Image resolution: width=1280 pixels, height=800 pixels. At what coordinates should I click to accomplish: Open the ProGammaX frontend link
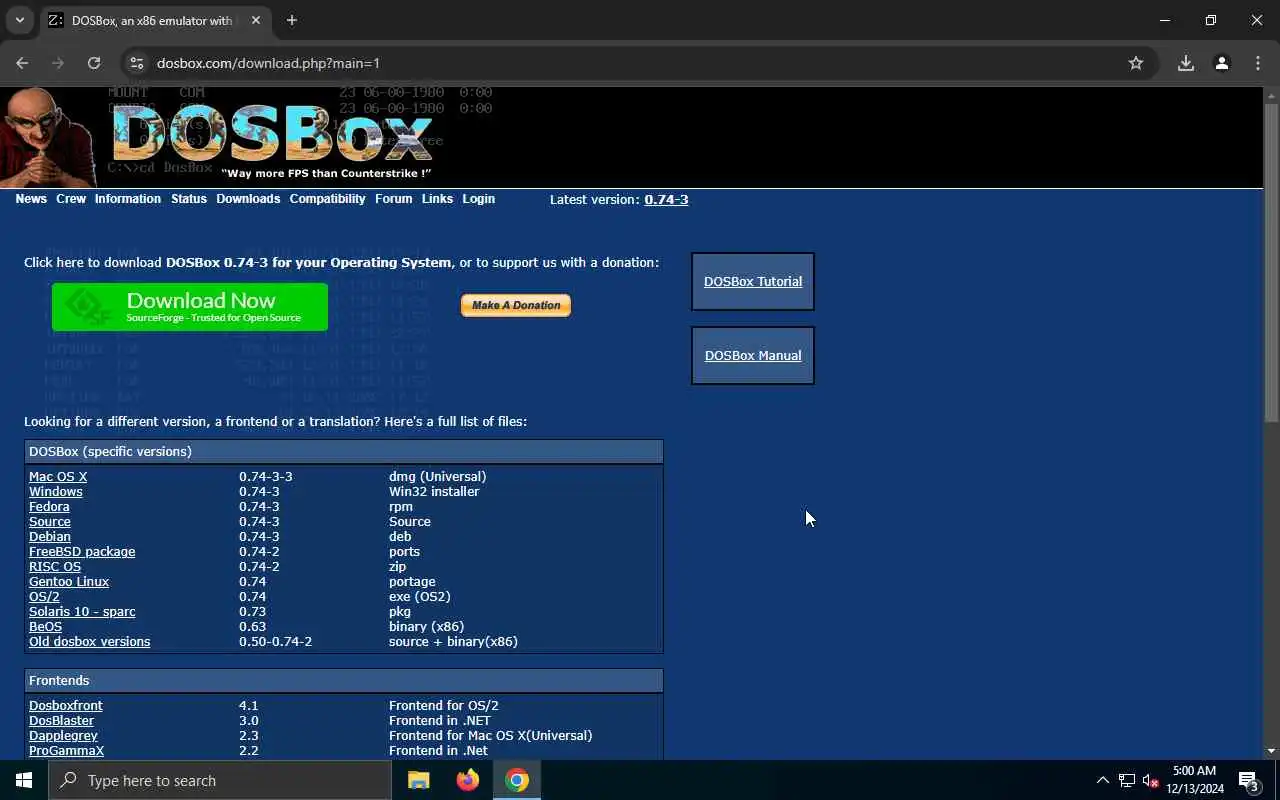(66, 751)
